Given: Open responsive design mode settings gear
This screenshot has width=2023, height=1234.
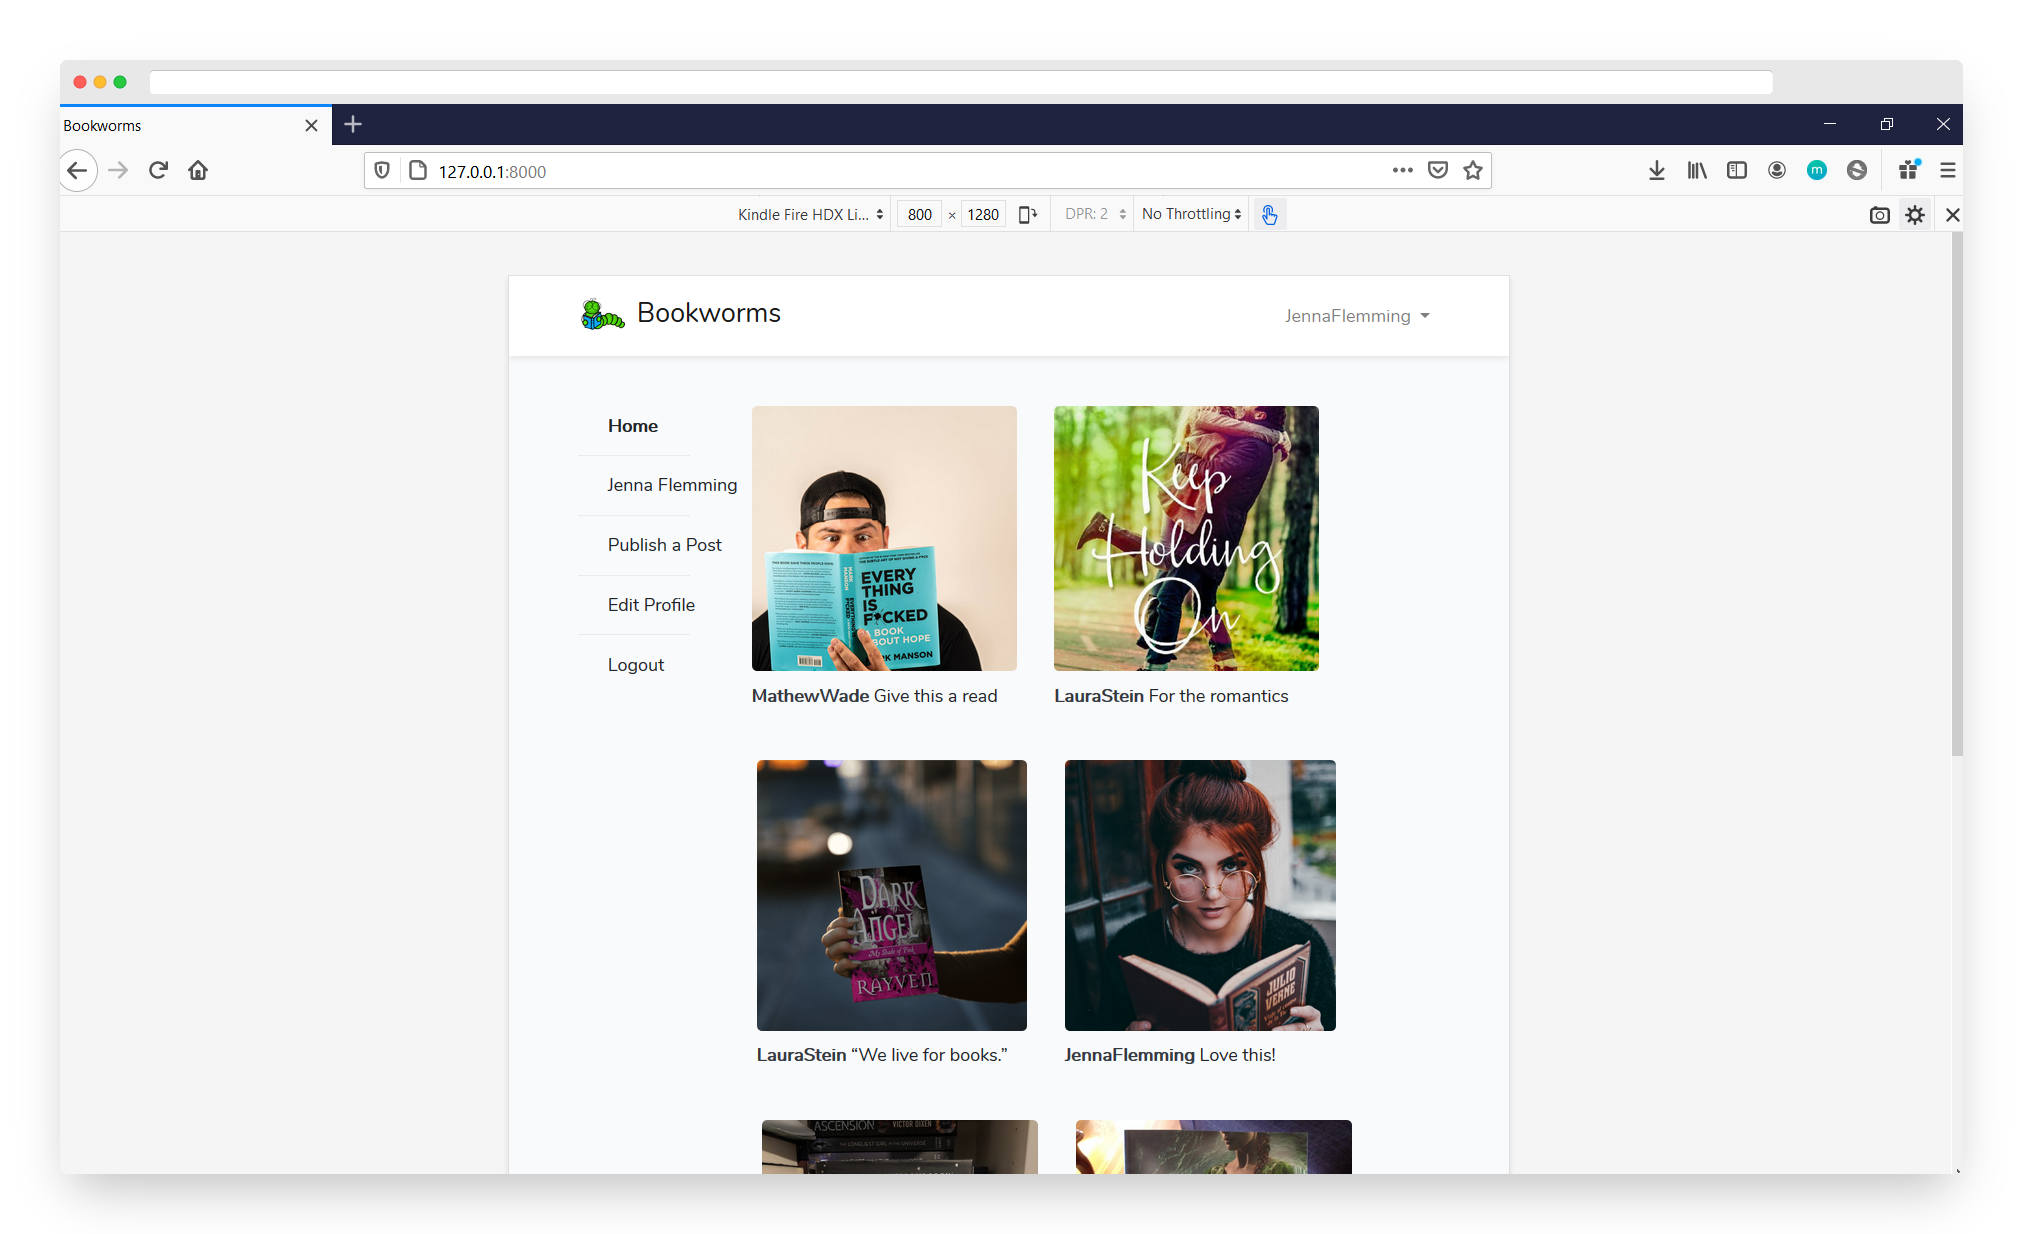Looking at the screenshot, I should point(1914,215).
